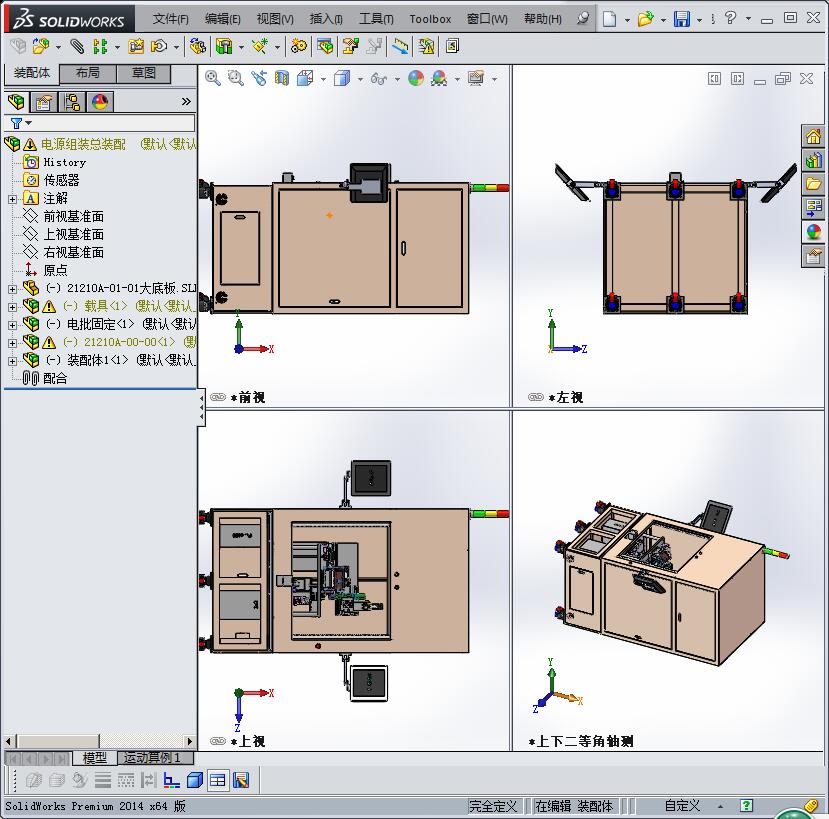Click the Zoom to Area icon

(x=236, y=78)
